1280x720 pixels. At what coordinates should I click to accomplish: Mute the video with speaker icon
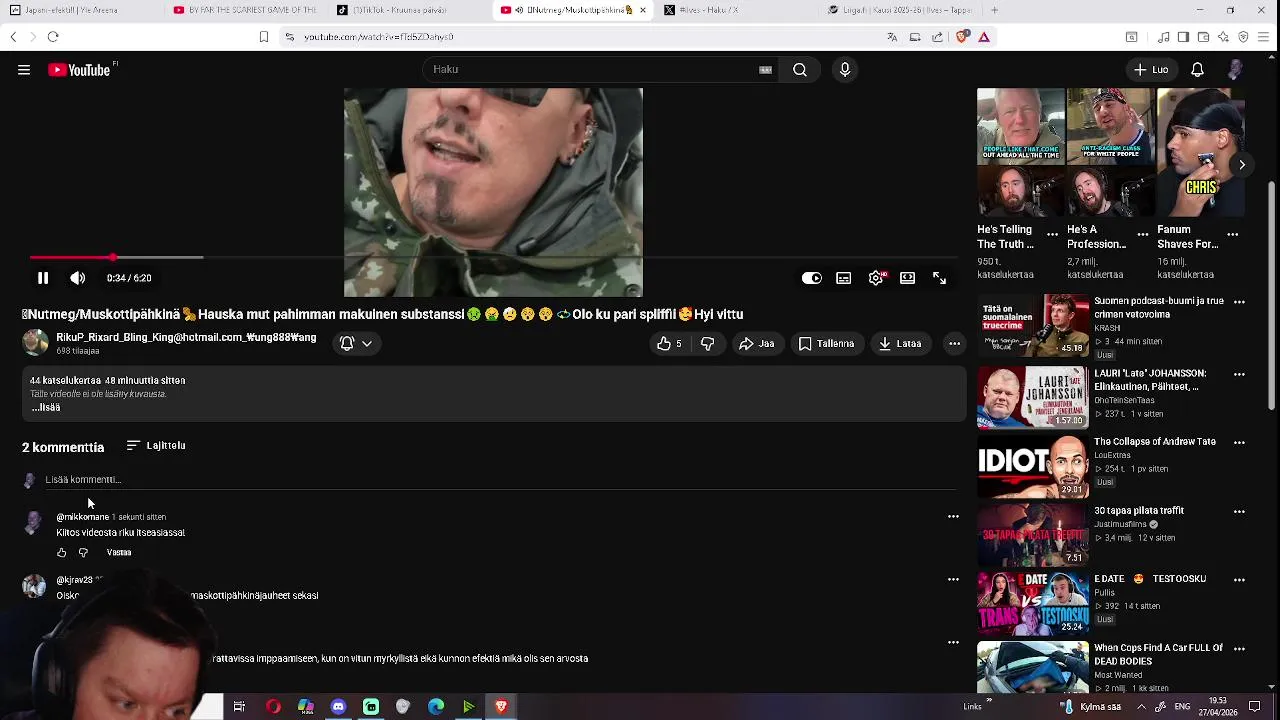point(78,278)
